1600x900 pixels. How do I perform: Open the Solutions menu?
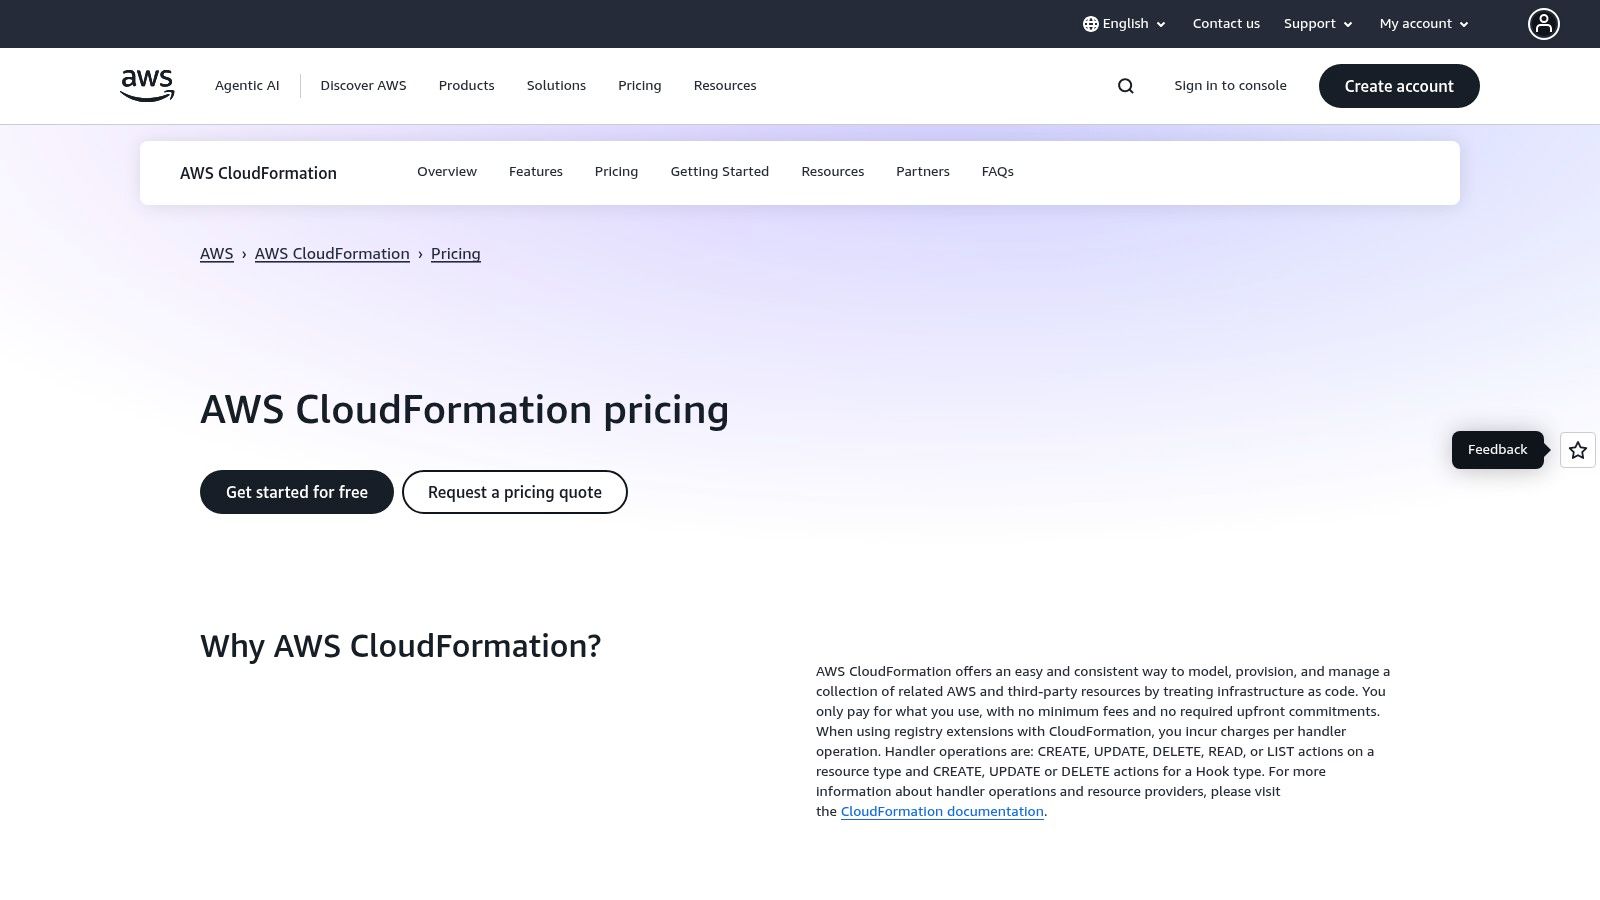[x=556, y=86]
